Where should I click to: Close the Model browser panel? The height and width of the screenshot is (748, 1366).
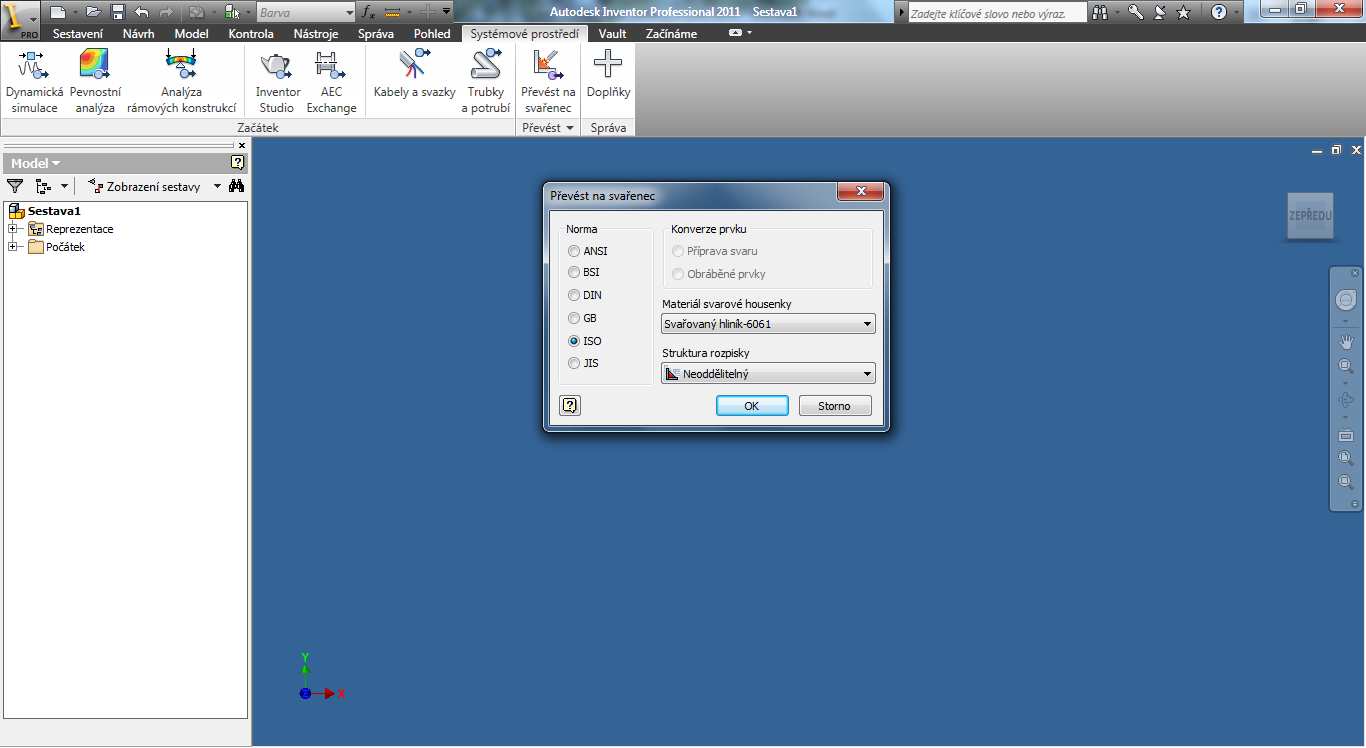tap(241, 145)
